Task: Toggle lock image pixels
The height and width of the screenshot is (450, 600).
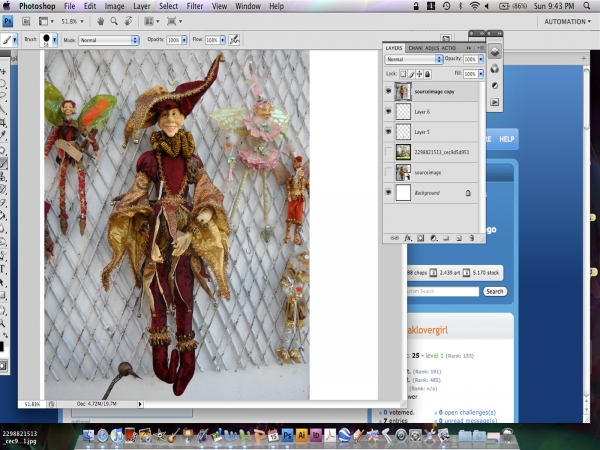Action: [411, 74]
